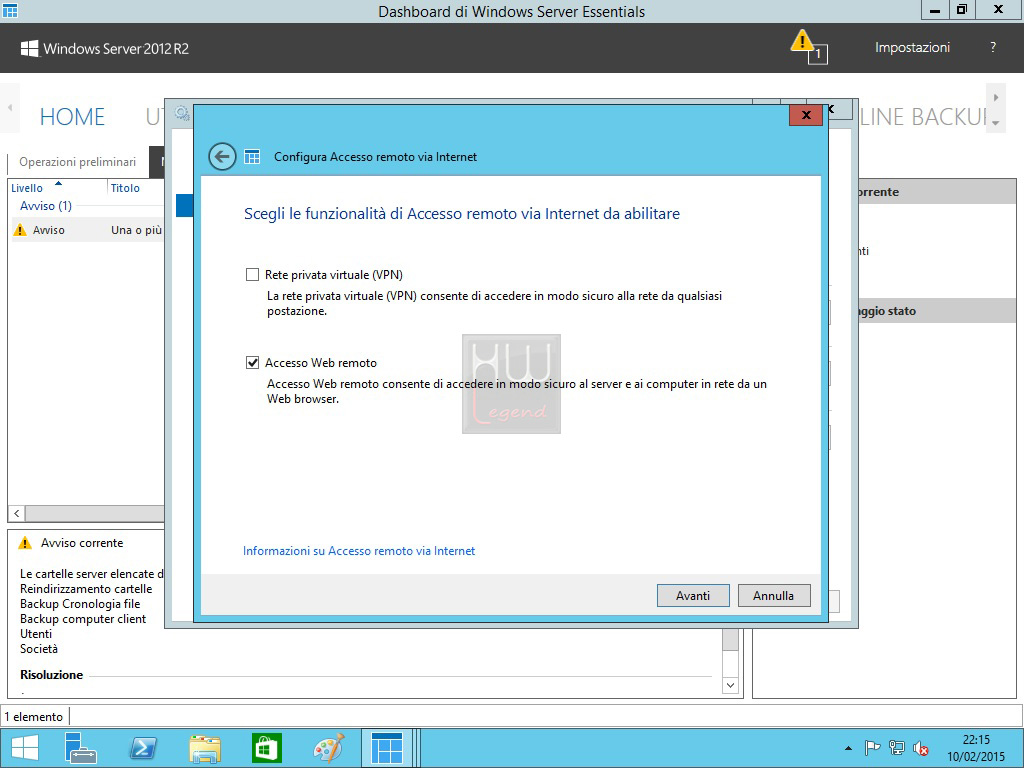This screenshot has height=768, width=1024.
Task: Click the Società entry in details
Action: (x=39, y=649)
